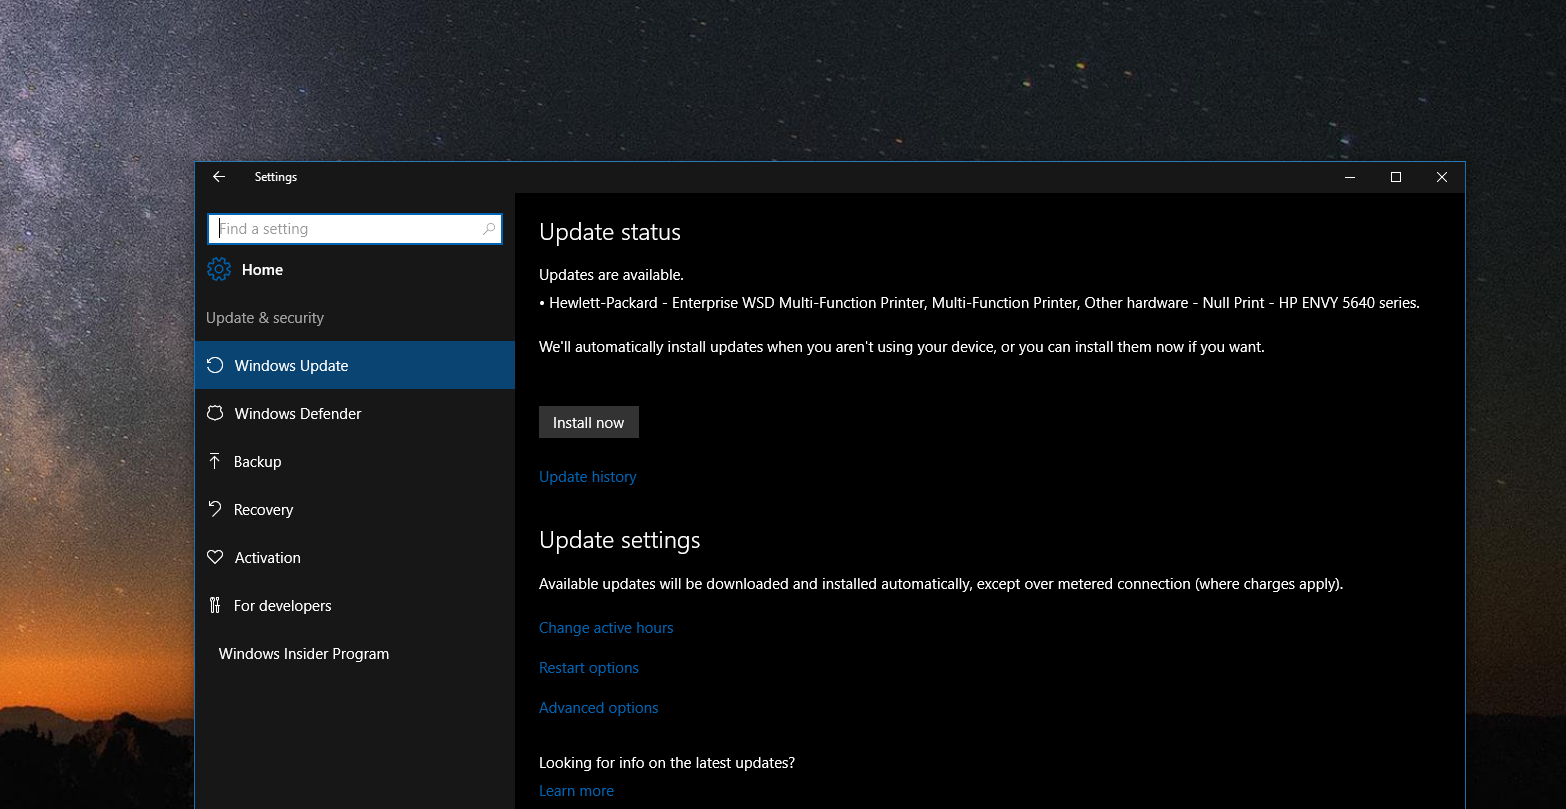Open Windows Defender settings
Screen dimensions: 1566x809
click(x=355, y=413)
